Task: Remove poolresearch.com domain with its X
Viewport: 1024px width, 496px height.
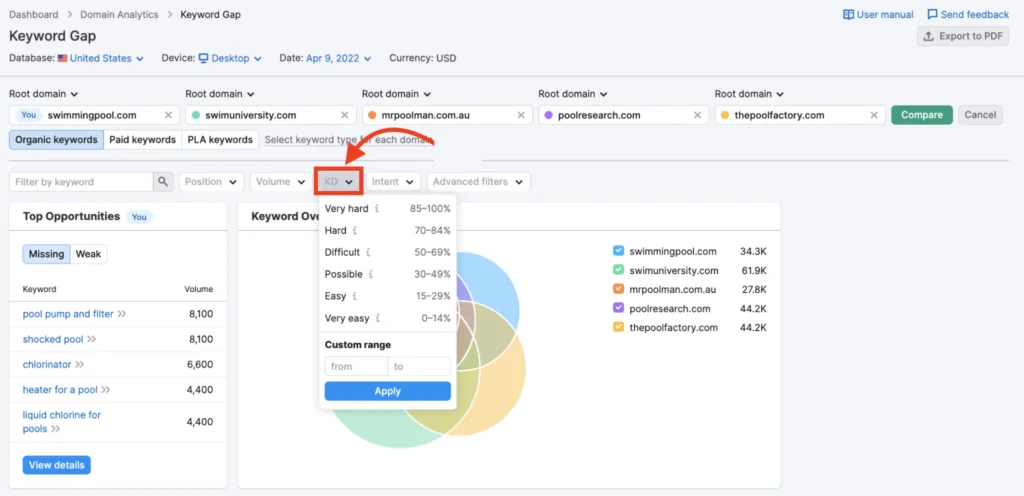Action: [x=697, y=115]
